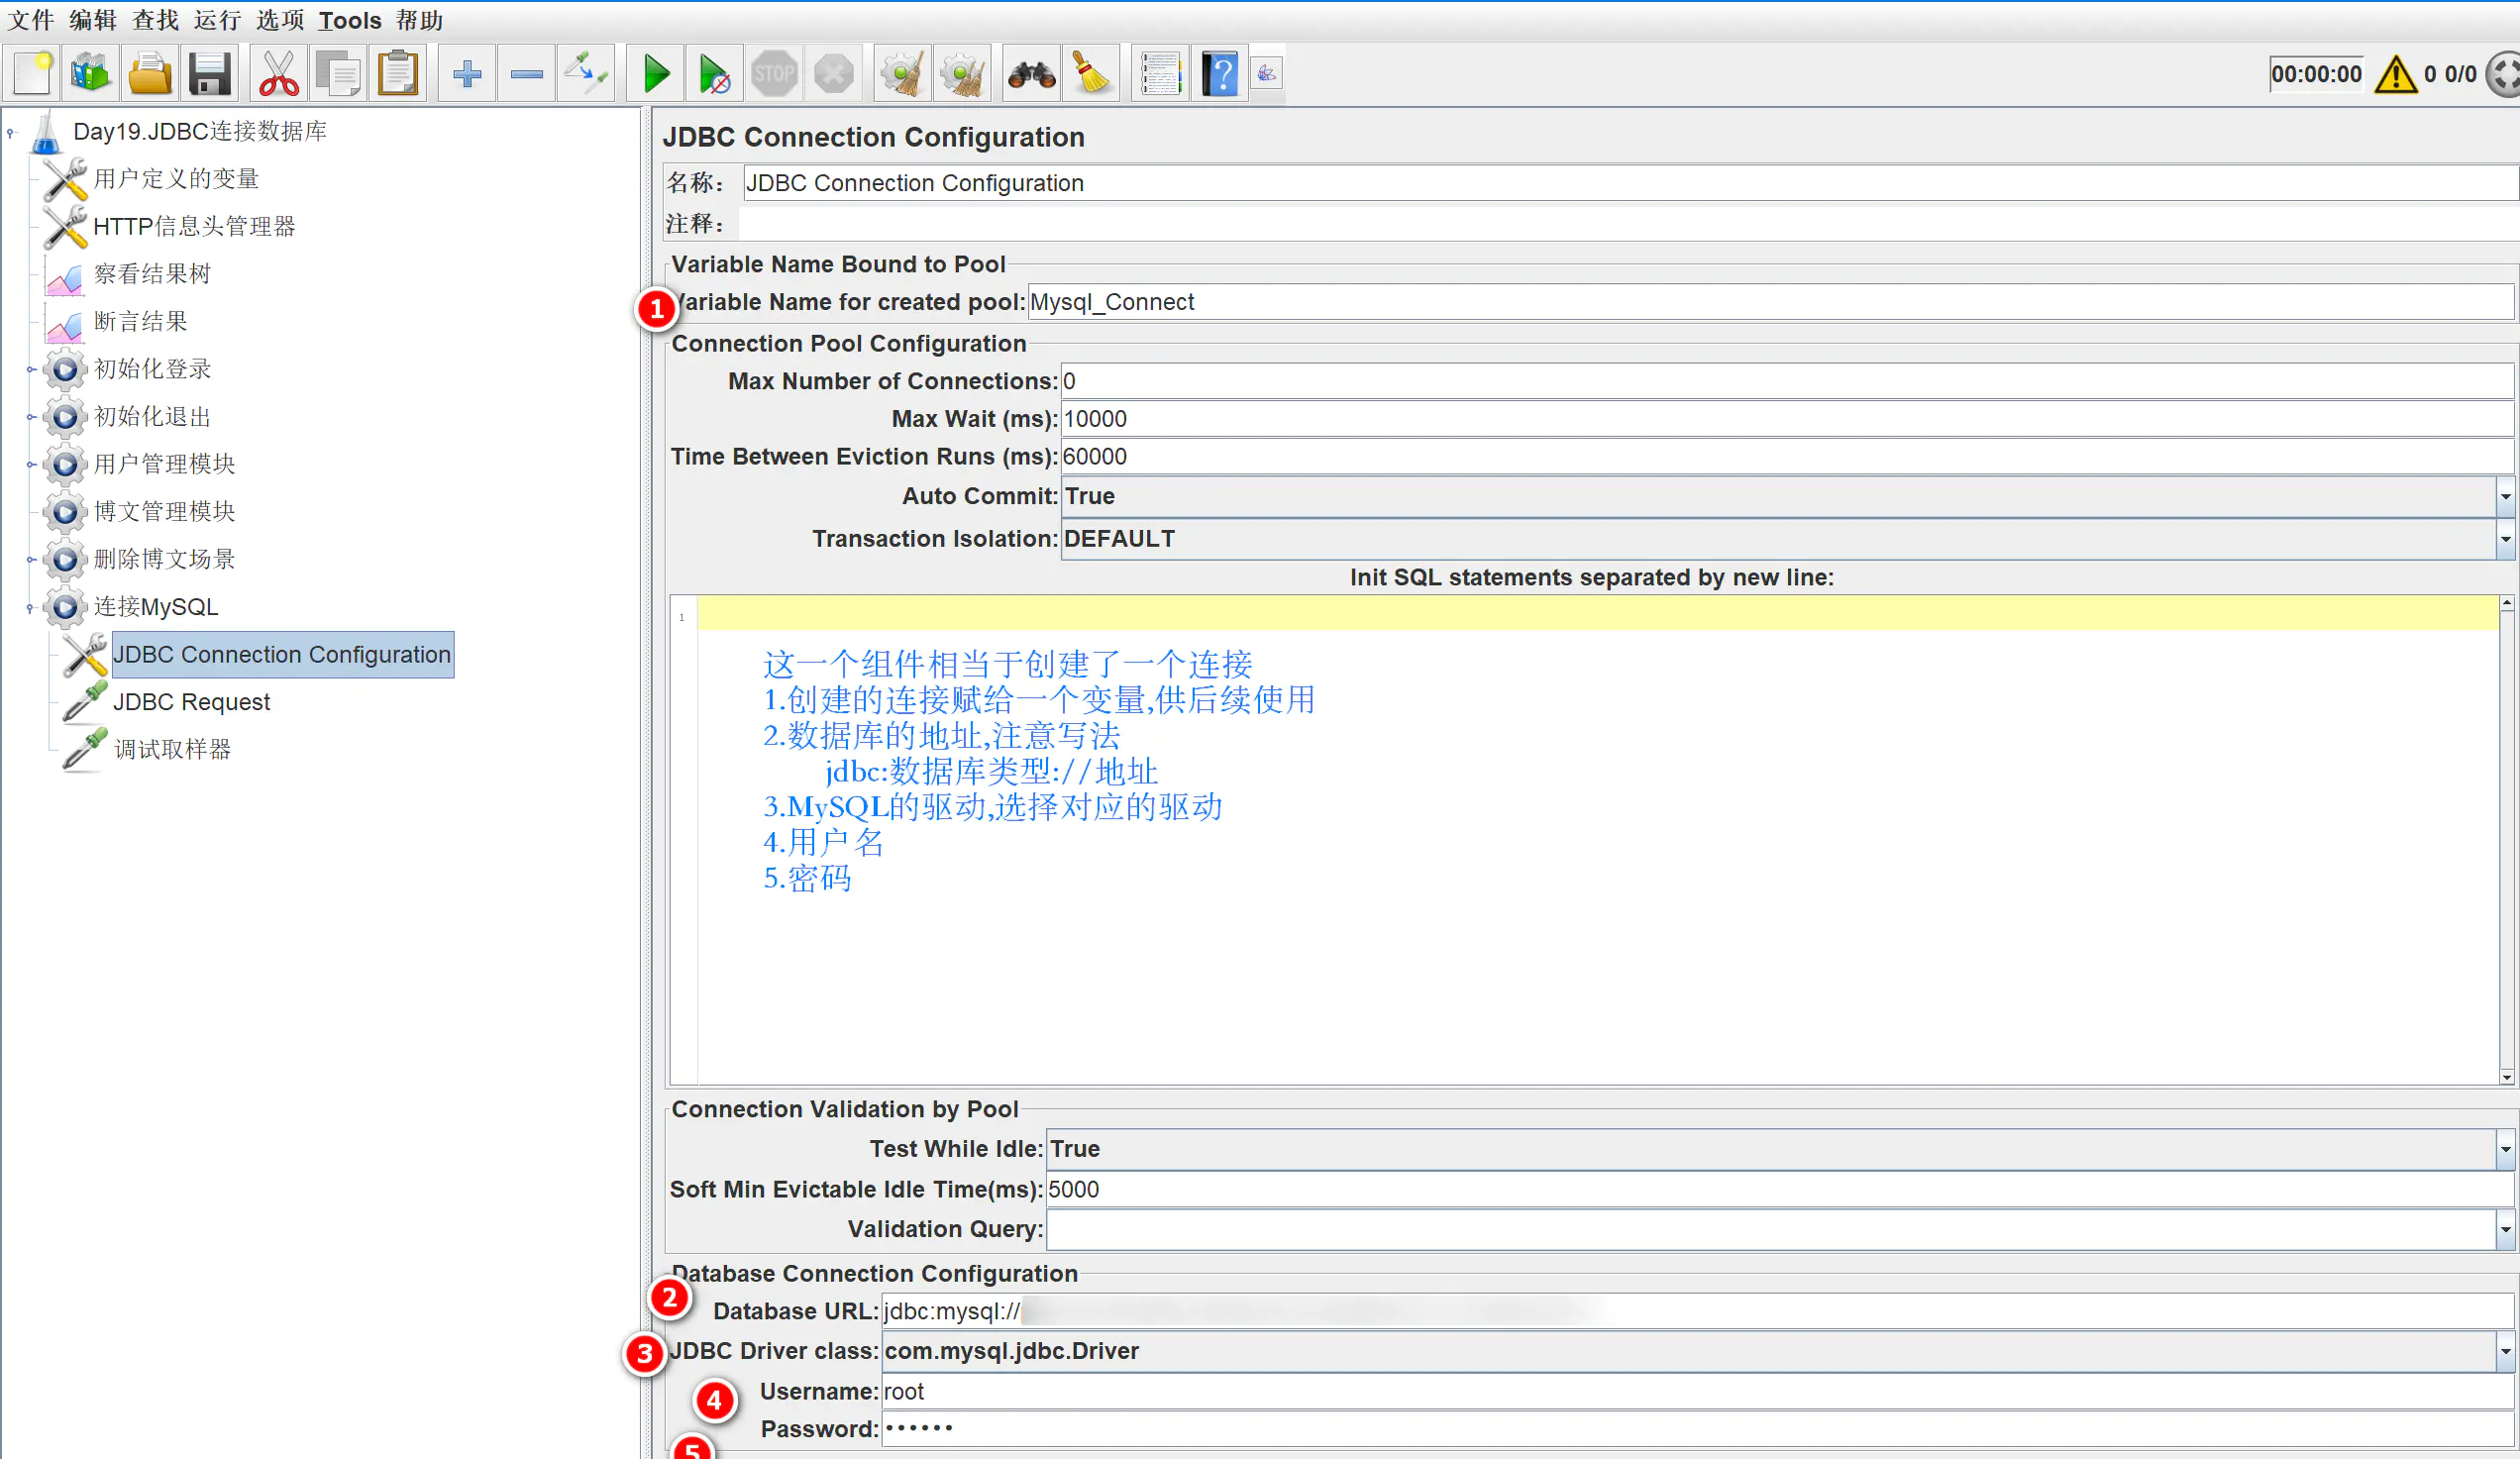
Task: Expand the 初始化登录 tree node
Action: click(x=30, y=370)
